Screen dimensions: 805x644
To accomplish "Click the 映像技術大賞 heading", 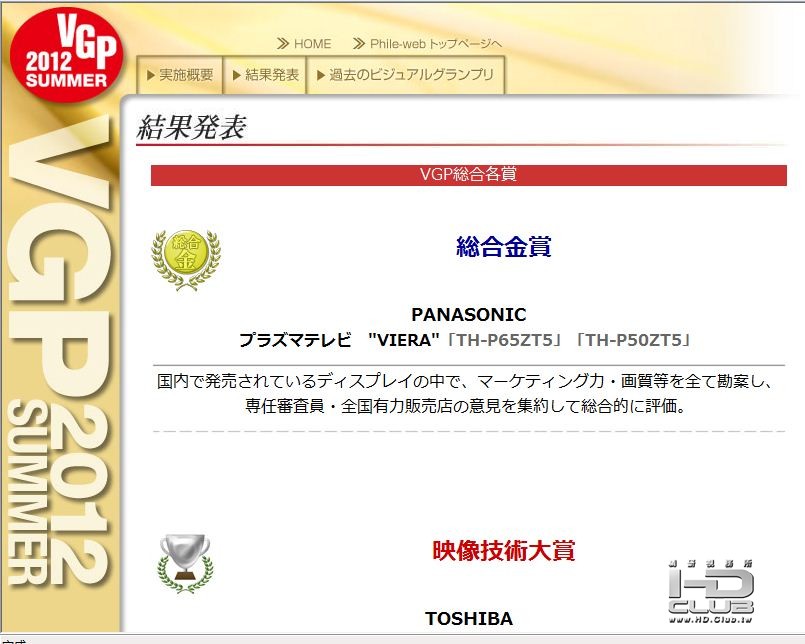I will pos(504,551).
